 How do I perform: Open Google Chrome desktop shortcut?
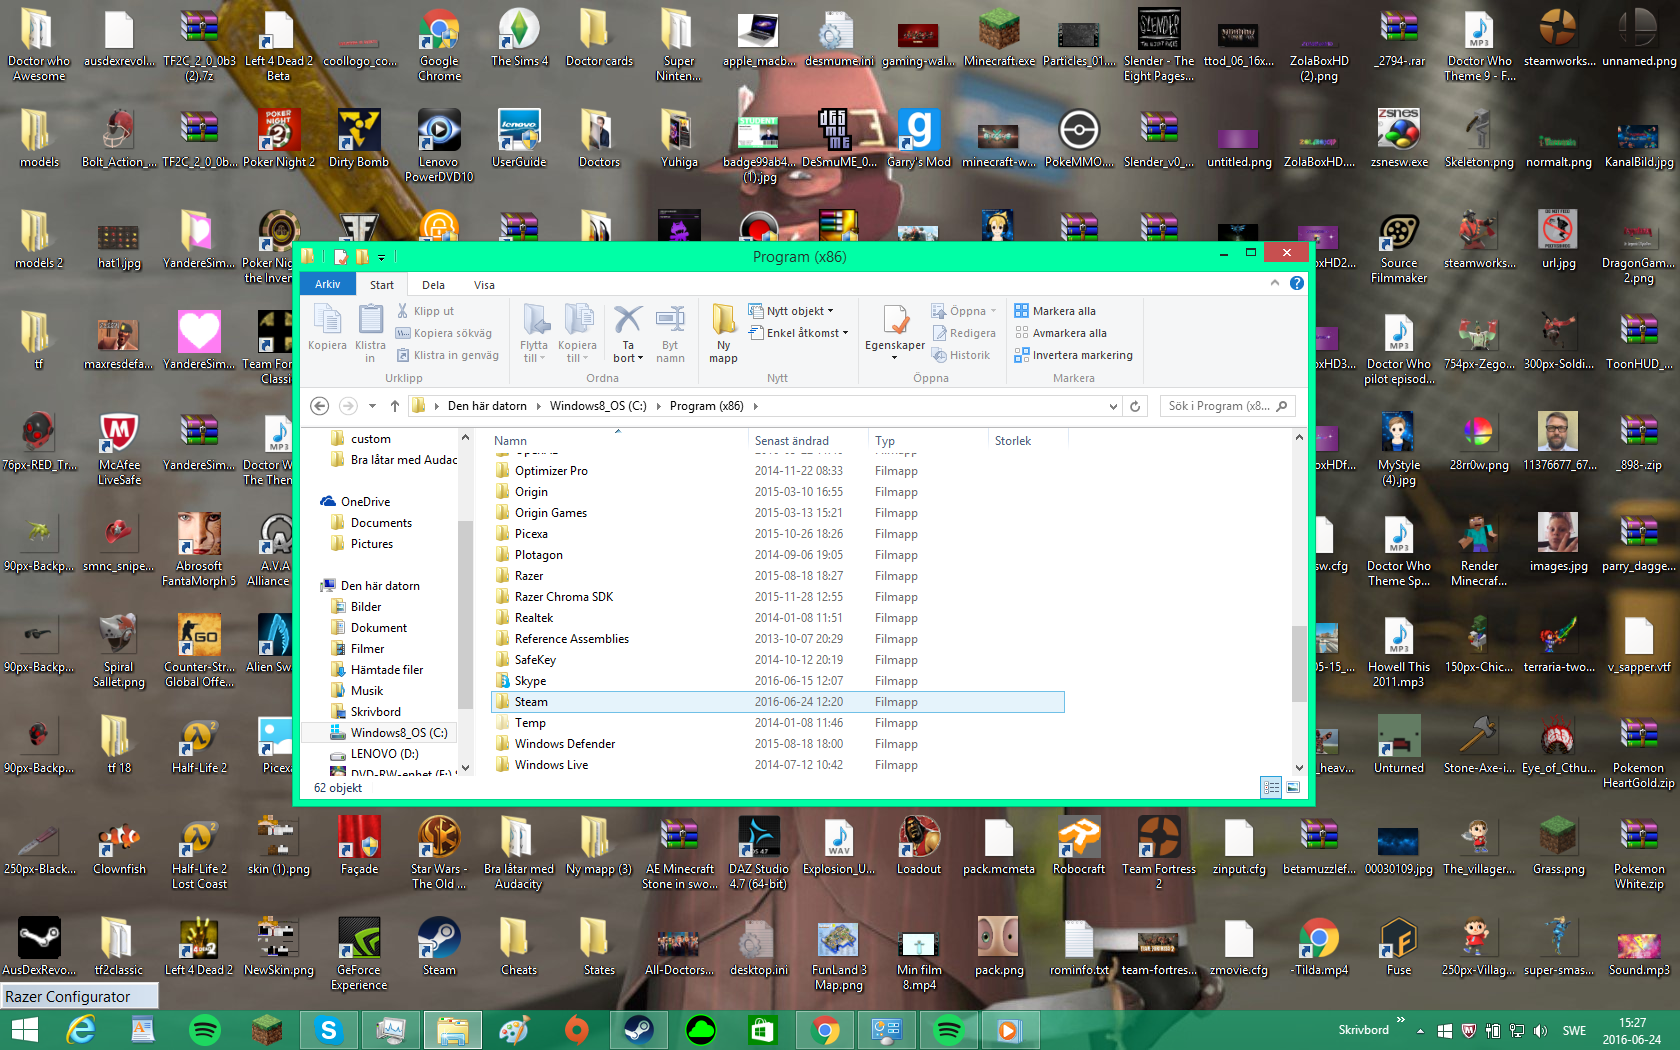(x=439, y=45)
